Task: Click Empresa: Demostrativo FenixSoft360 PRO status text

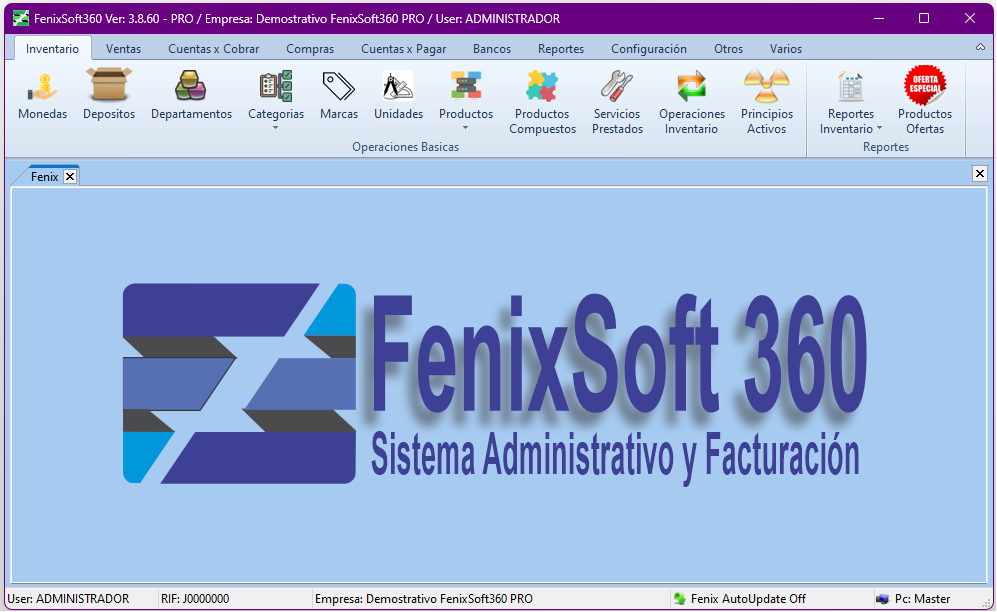Action: [x=424, y=599]
